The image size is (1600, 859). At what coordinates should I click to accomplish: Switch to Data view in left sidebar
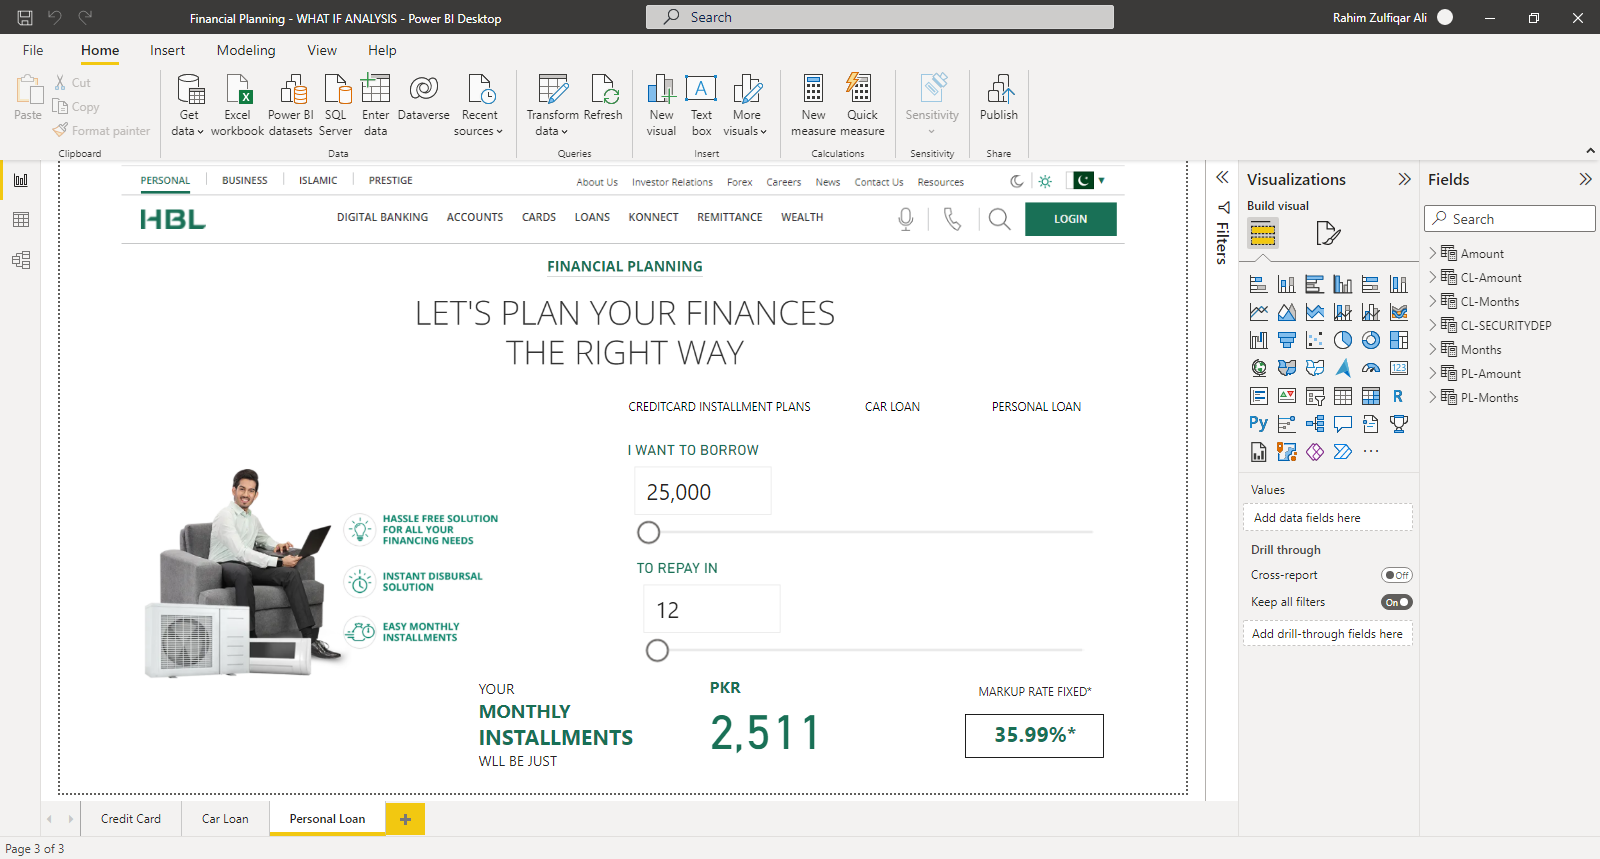coord(21,220)
